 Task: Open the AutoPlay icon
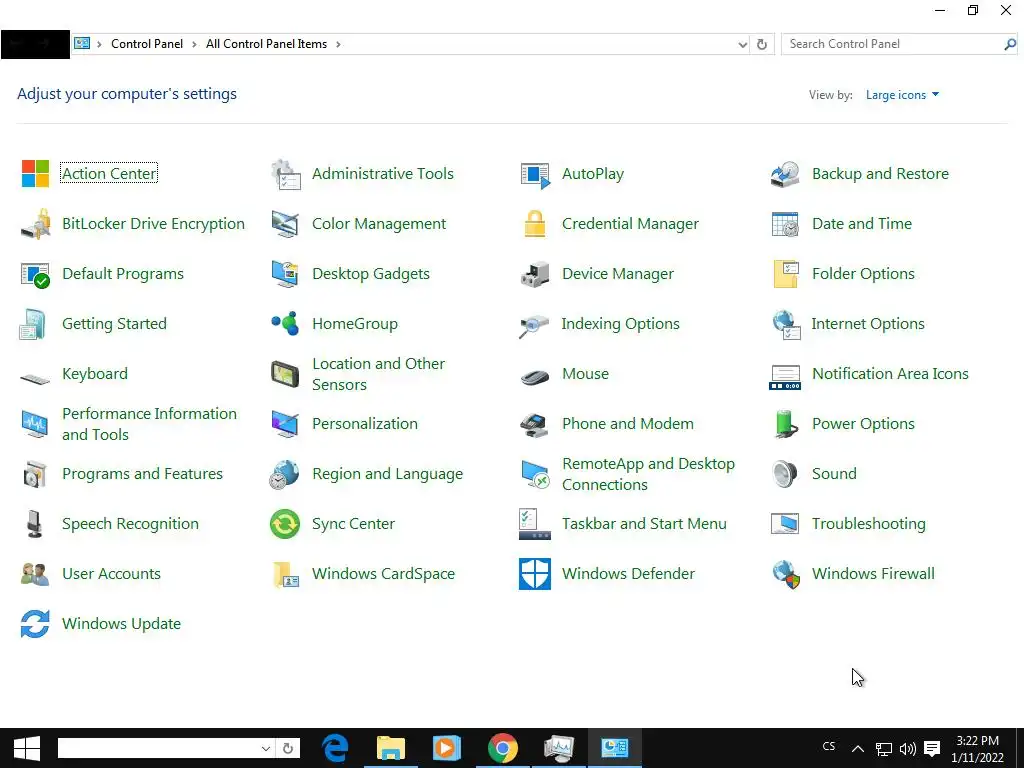536,174
